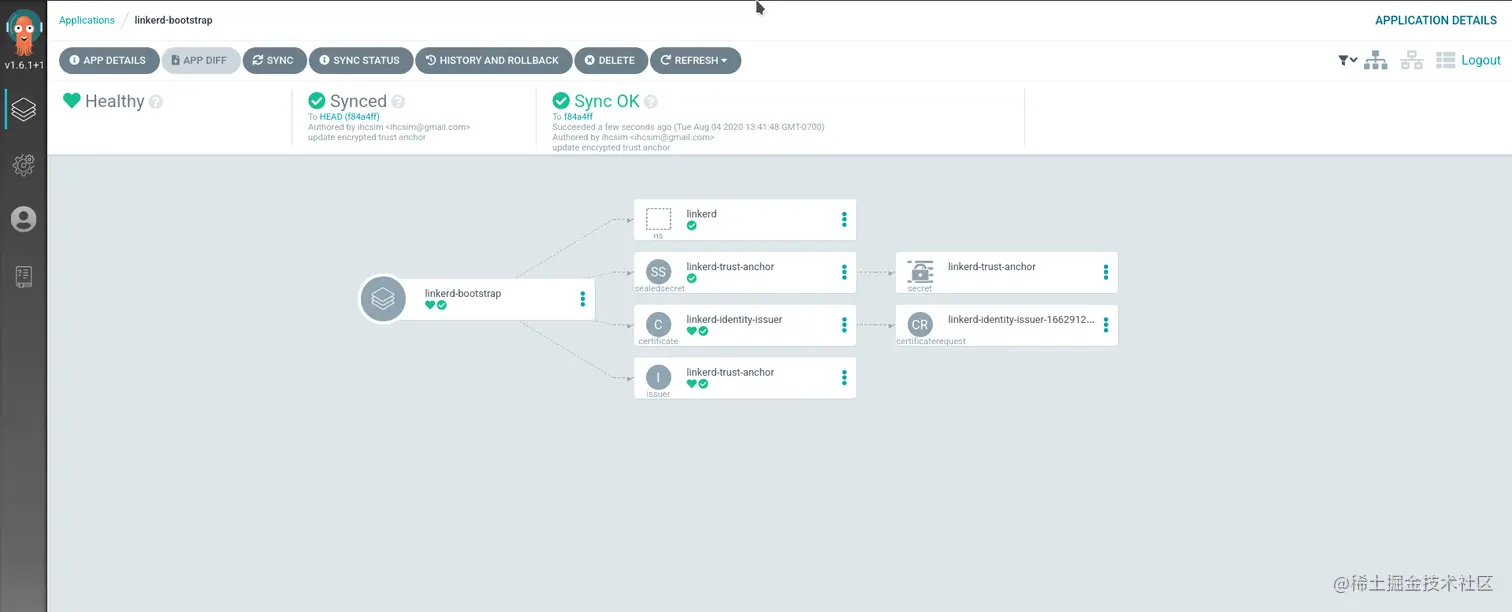Click linkerd-identity-issuer node label

pyautogui.click(x=734, y=320)
